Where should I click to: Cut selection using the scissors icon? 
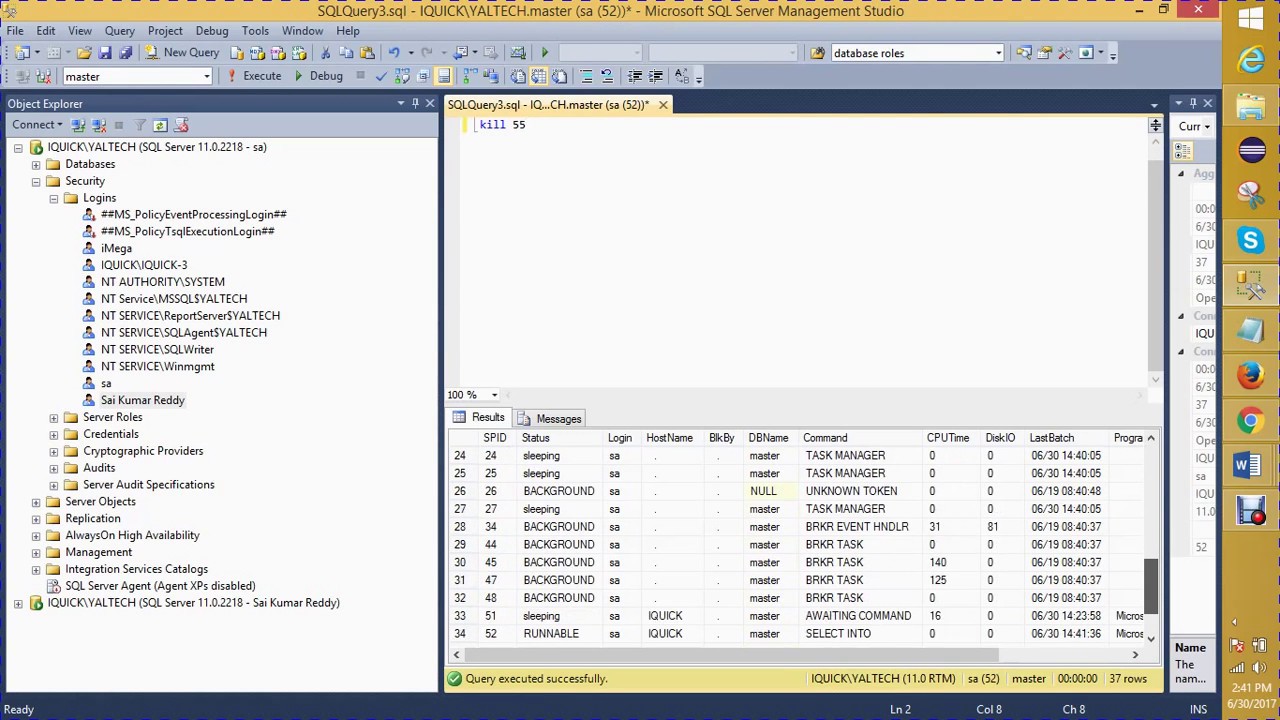pyautogui.click(x=326, y=53)
